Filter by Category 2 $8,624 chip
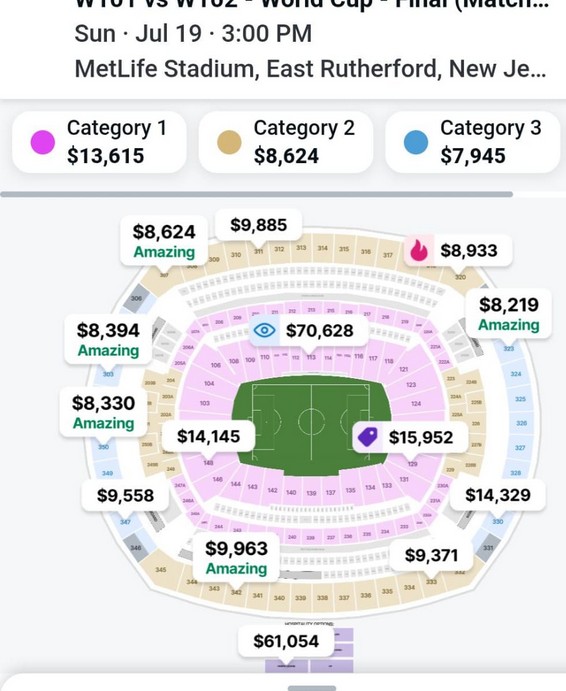 [286, 142]
